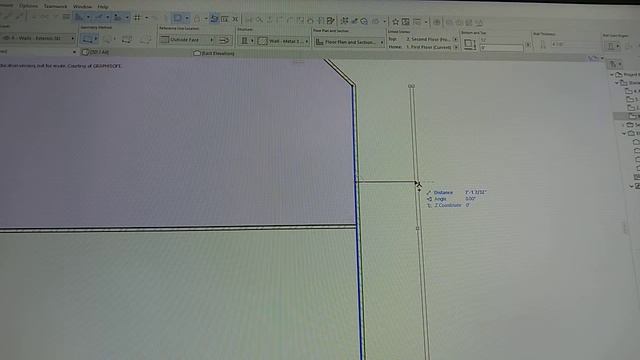This screenshot has height=360, width=640.
Task: Select the rectangular wall geometry method
Action: 127,40
